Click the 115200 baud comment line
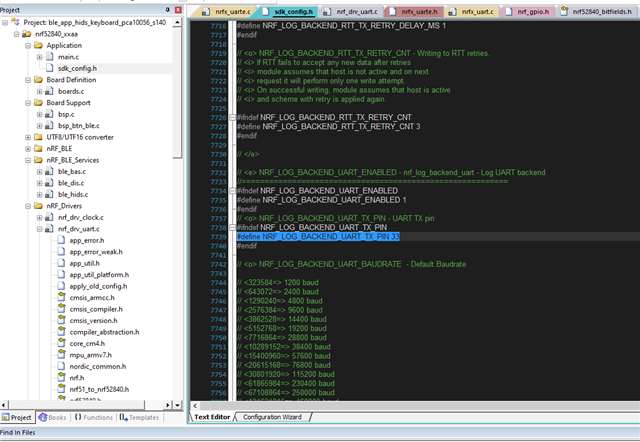Screen dimensions: 640x442 point(285,374)
